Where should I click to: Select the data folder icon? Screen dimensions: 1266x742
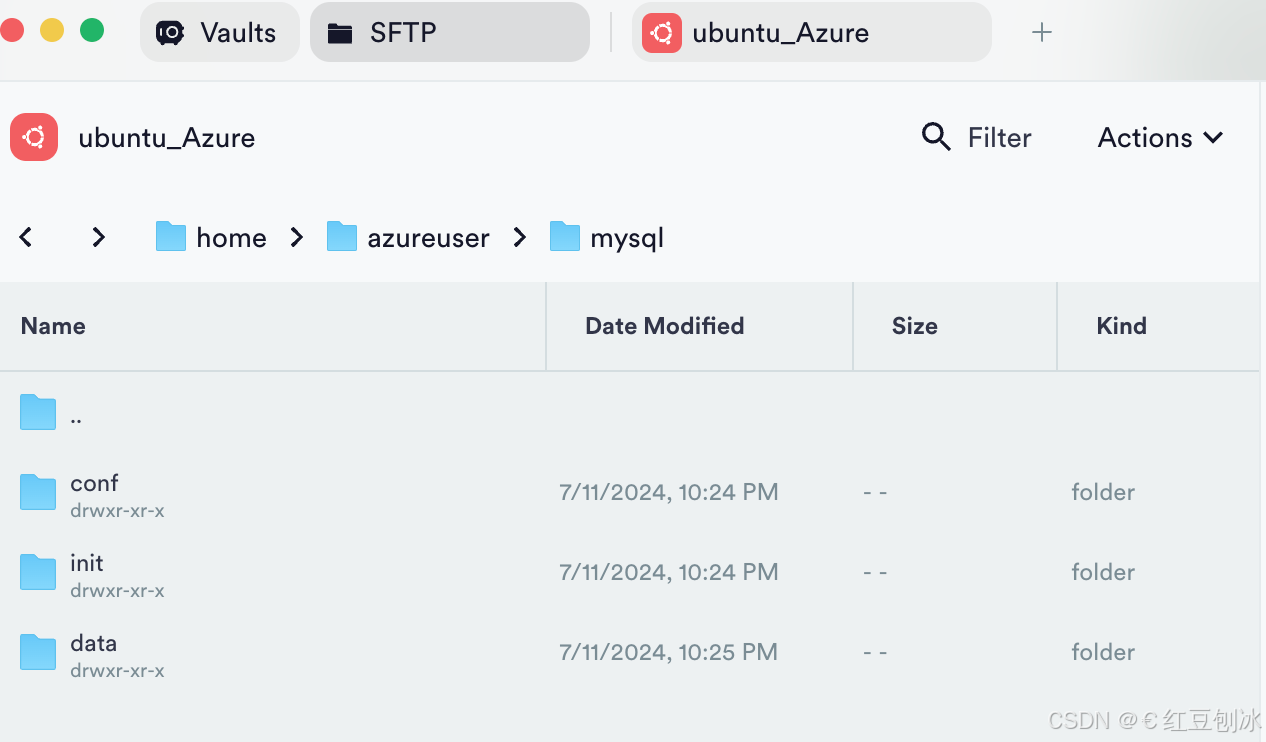point(38,652)
